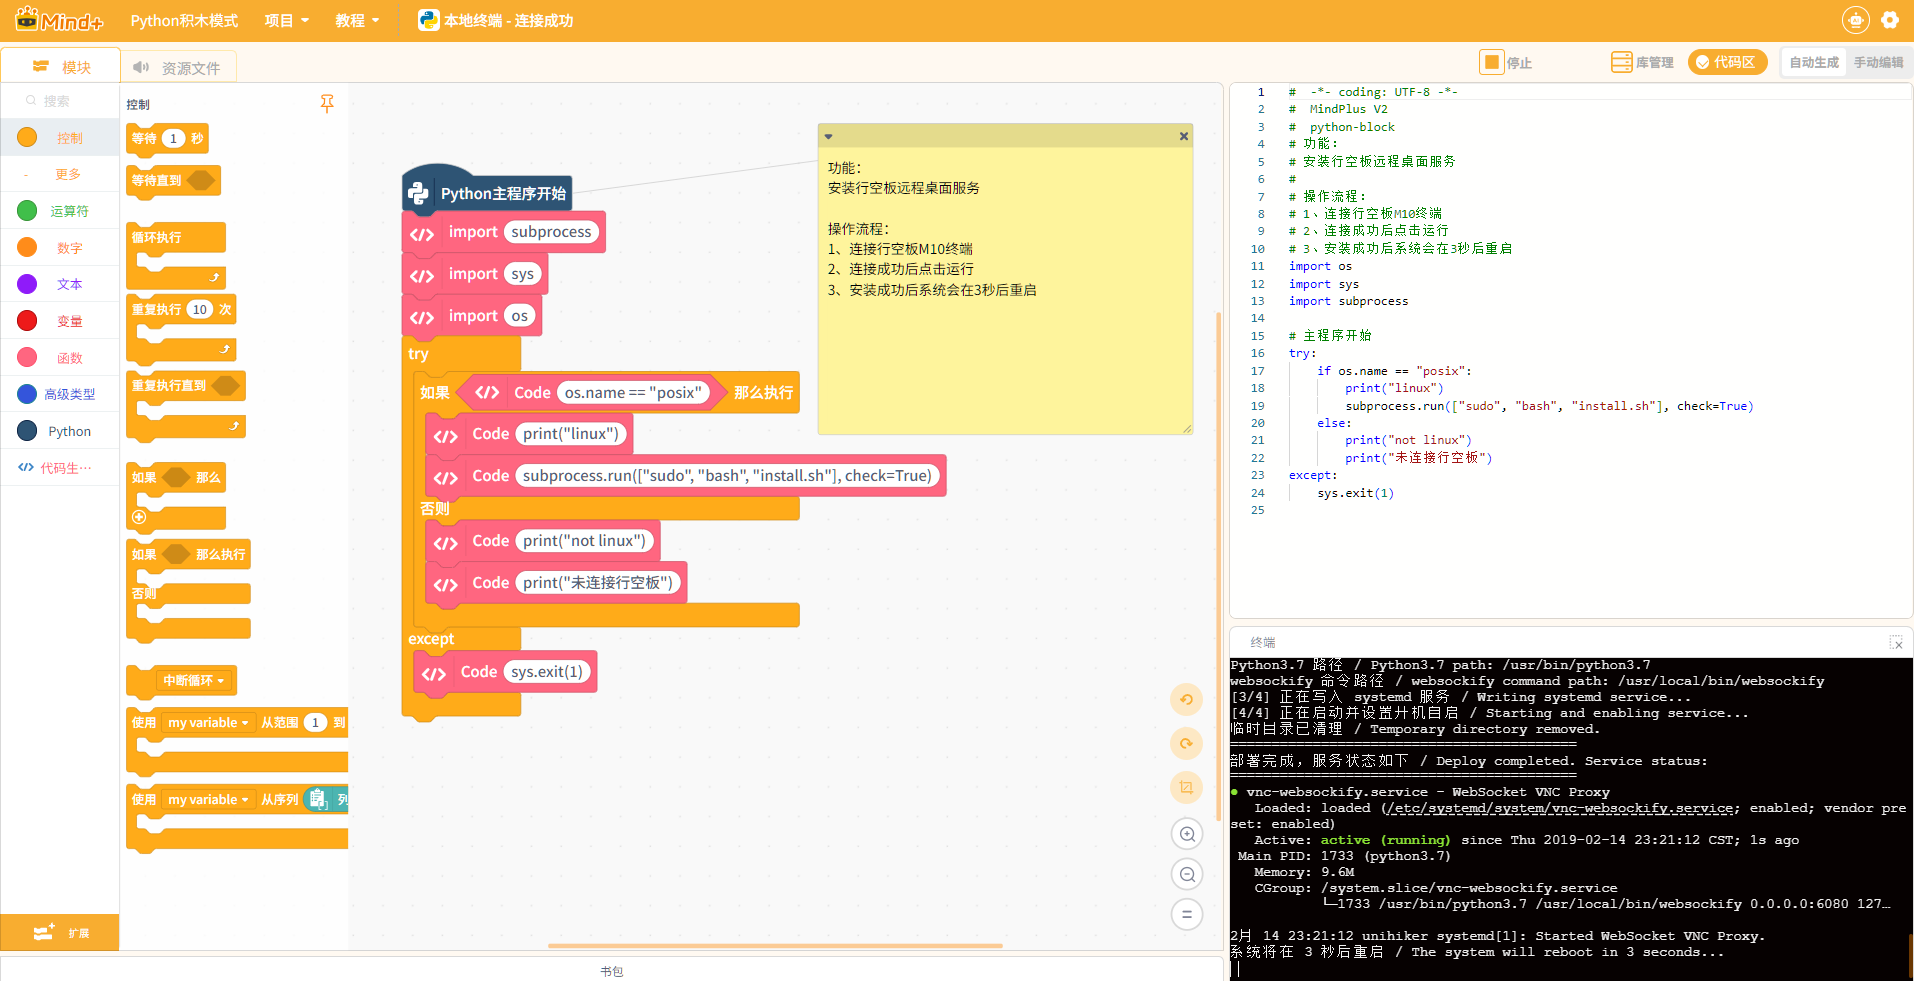Image resolution: width=1914 pixels, height=981 pixels.
Task: Open the 教程 tutorial dropdown menu
Action: click(357, 21)
